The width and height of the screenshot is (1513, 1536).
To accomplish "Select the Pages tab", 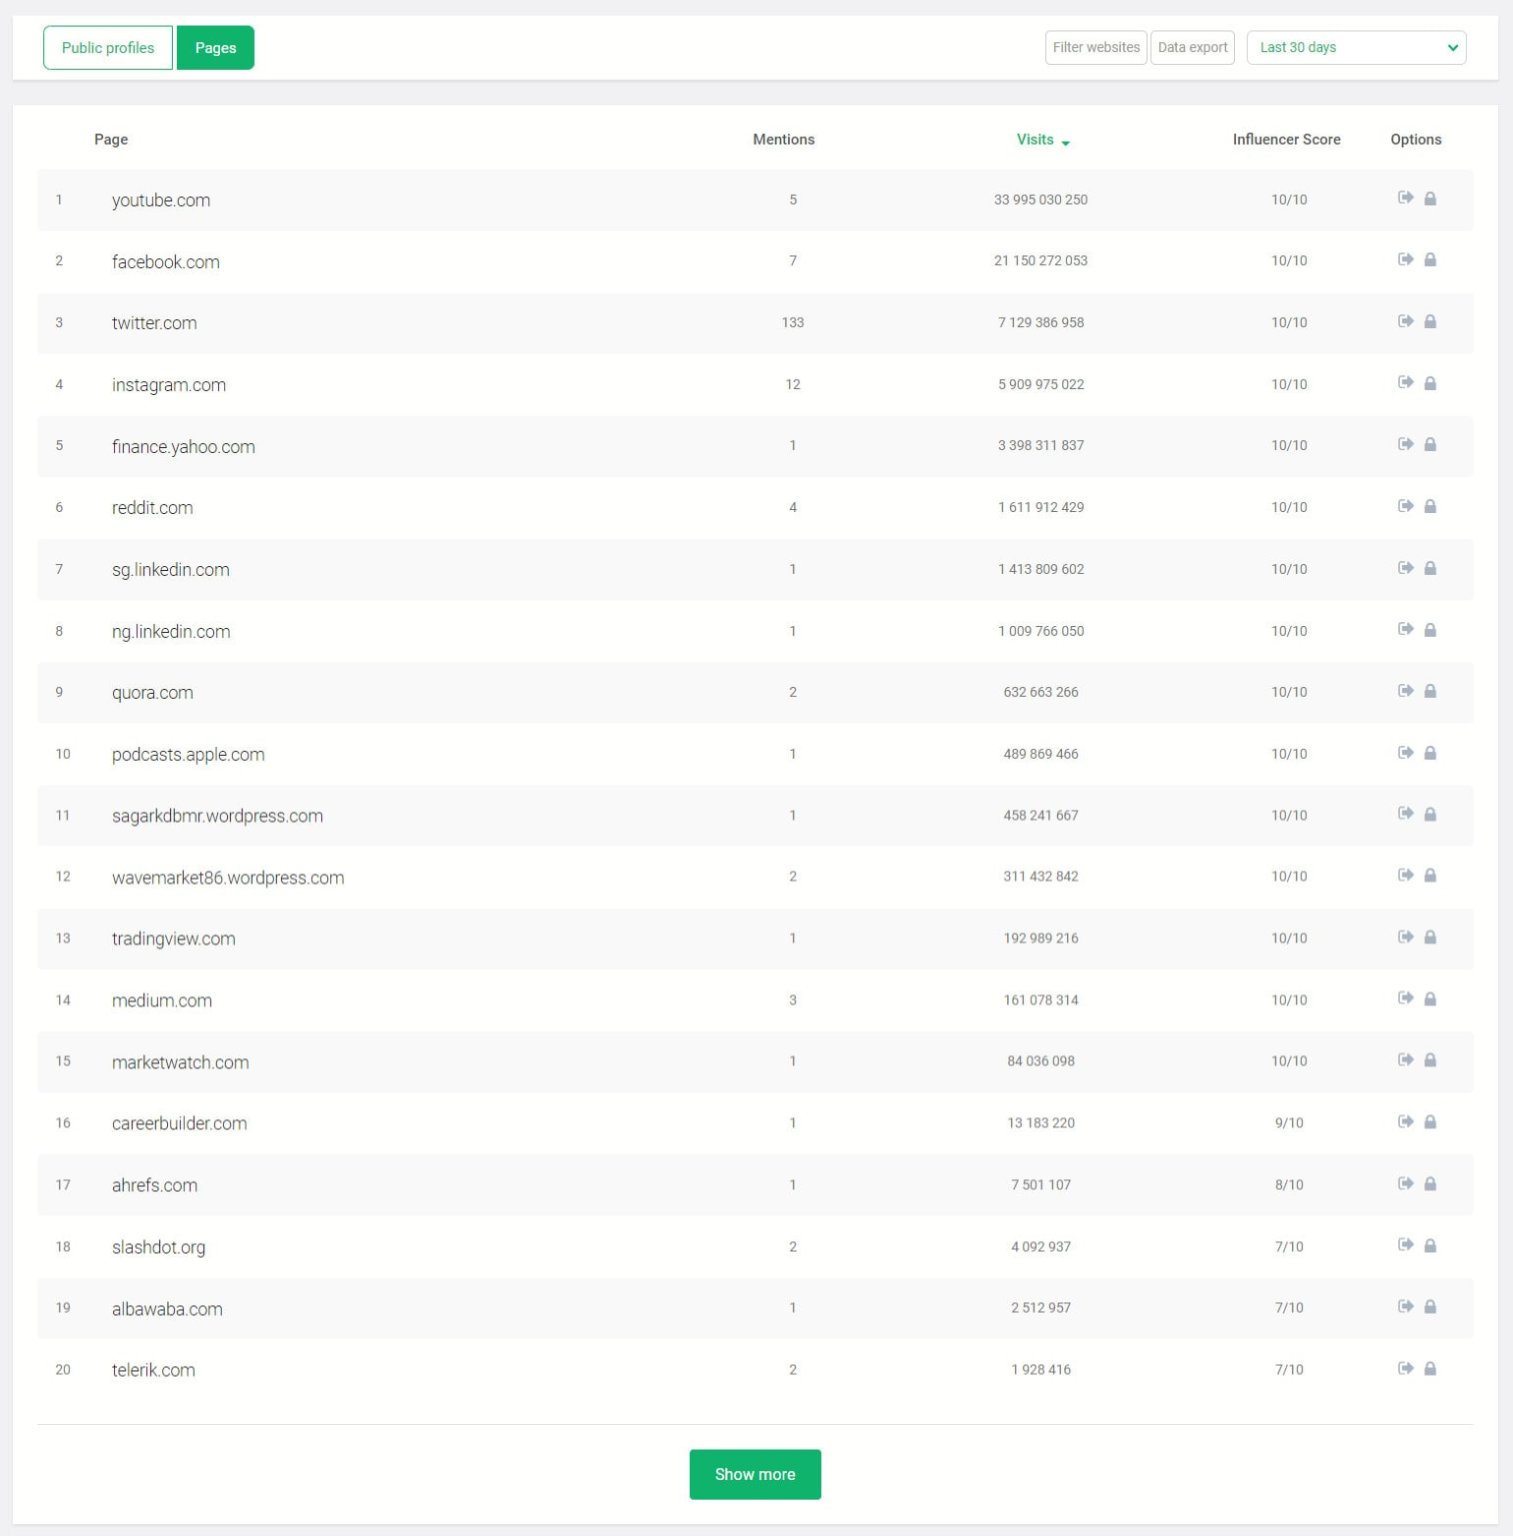I will point(215,48).
